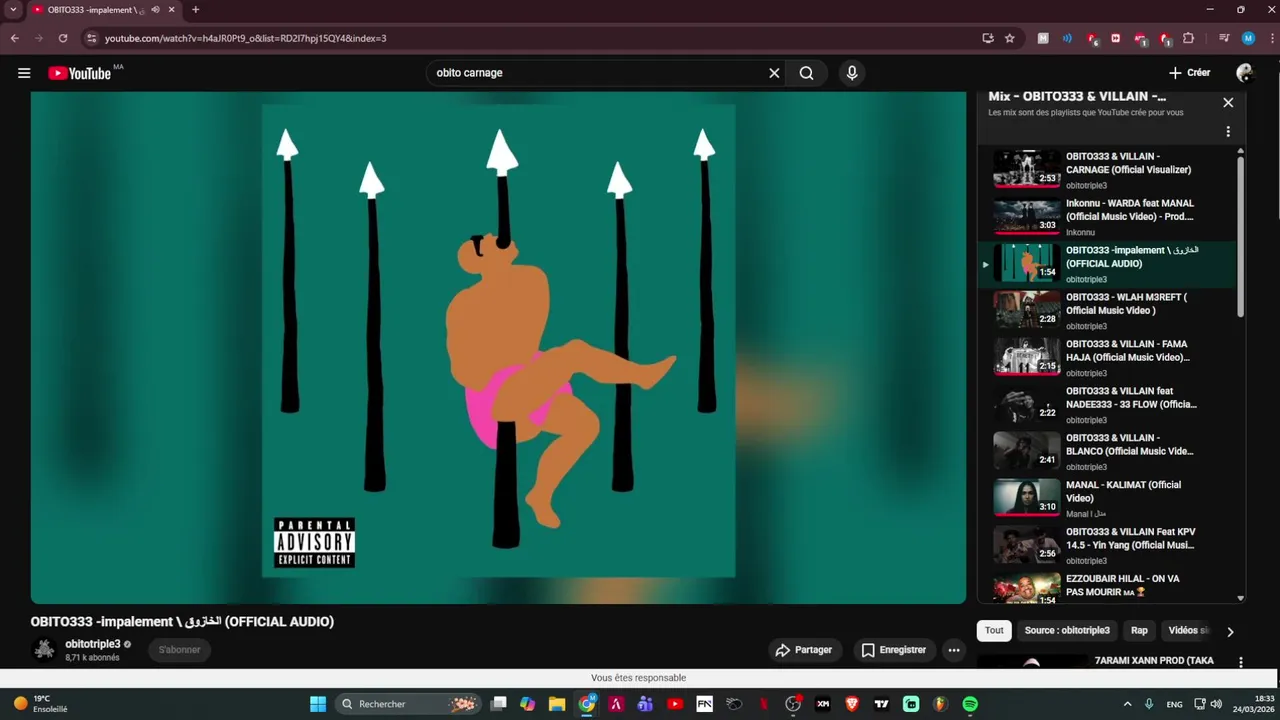The image size is (1280, 720).
Task: Close the Mix playlist panel
Action: click(x=1228, y=102)
